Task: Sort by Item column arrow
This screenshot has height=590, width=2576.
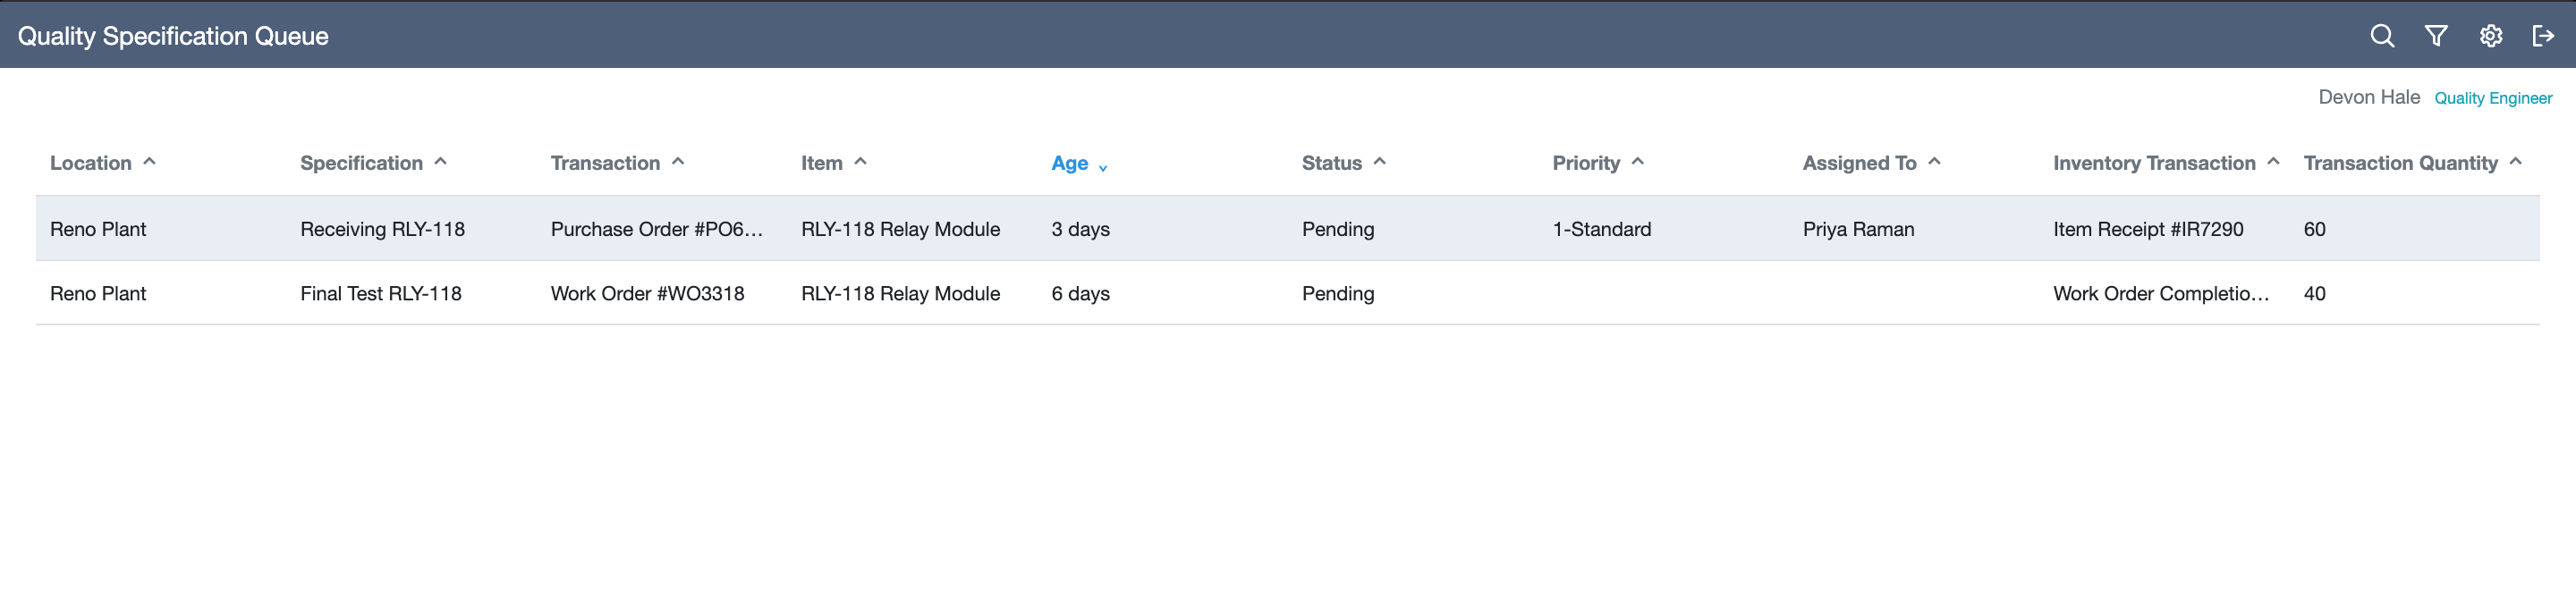Action: point(860,161)
